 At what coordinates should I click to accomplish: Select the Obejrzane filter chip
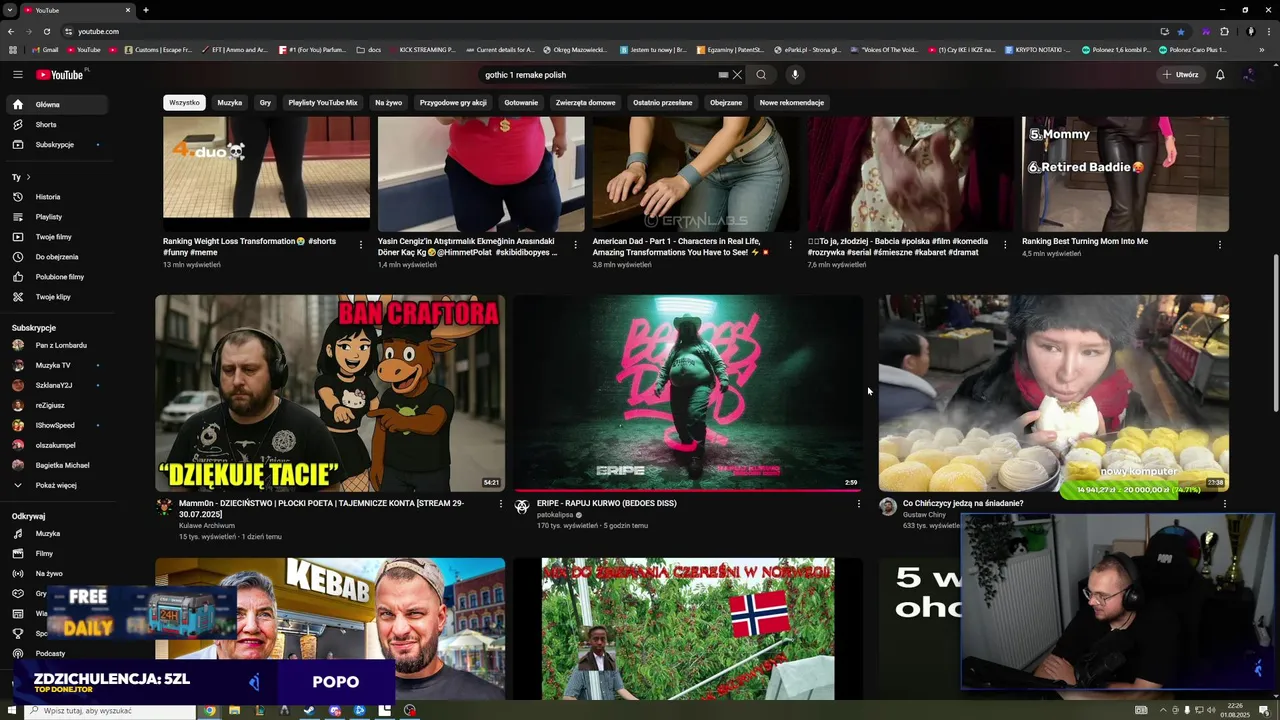[726, 103]
